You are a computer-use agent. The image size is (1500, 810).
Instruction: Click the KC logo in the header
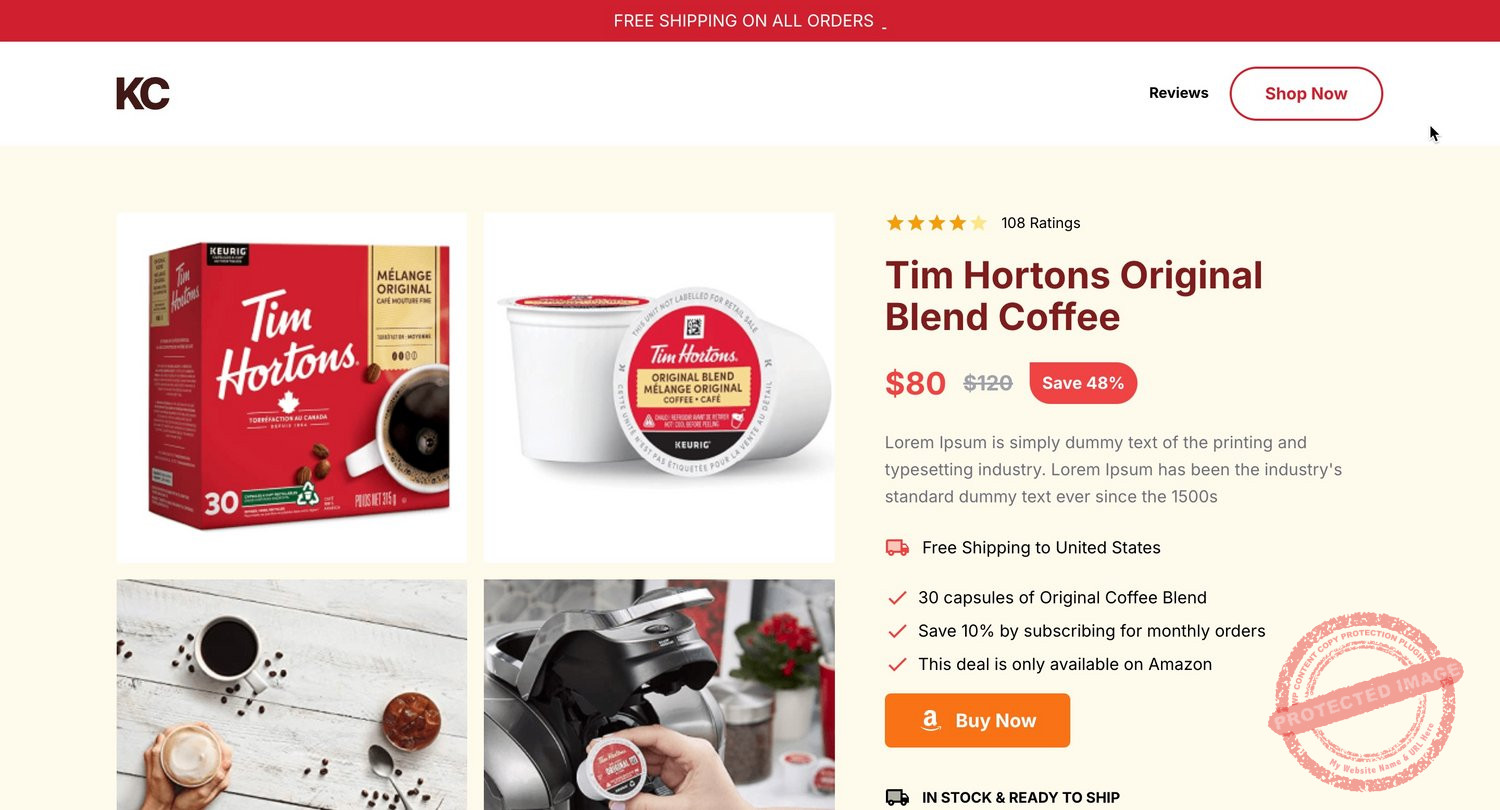point(143,93)
